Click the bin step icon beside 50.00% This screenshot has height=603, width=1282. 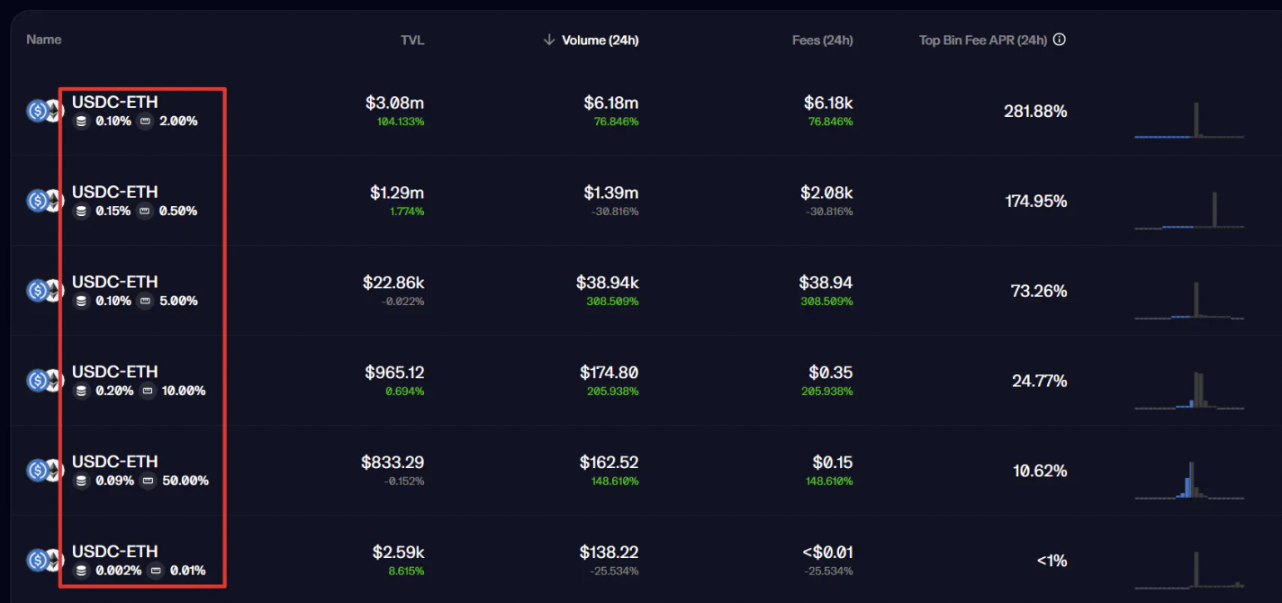tap(148, 481)
